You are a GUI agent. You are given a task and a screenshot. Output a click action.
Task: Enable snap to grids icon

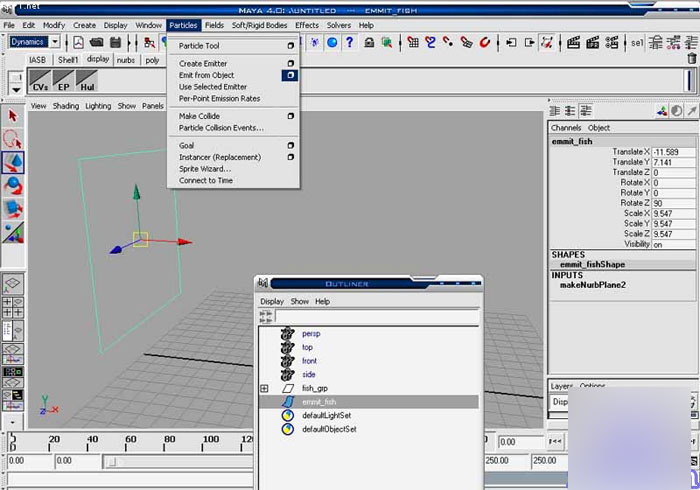click(x=413, y=42)
